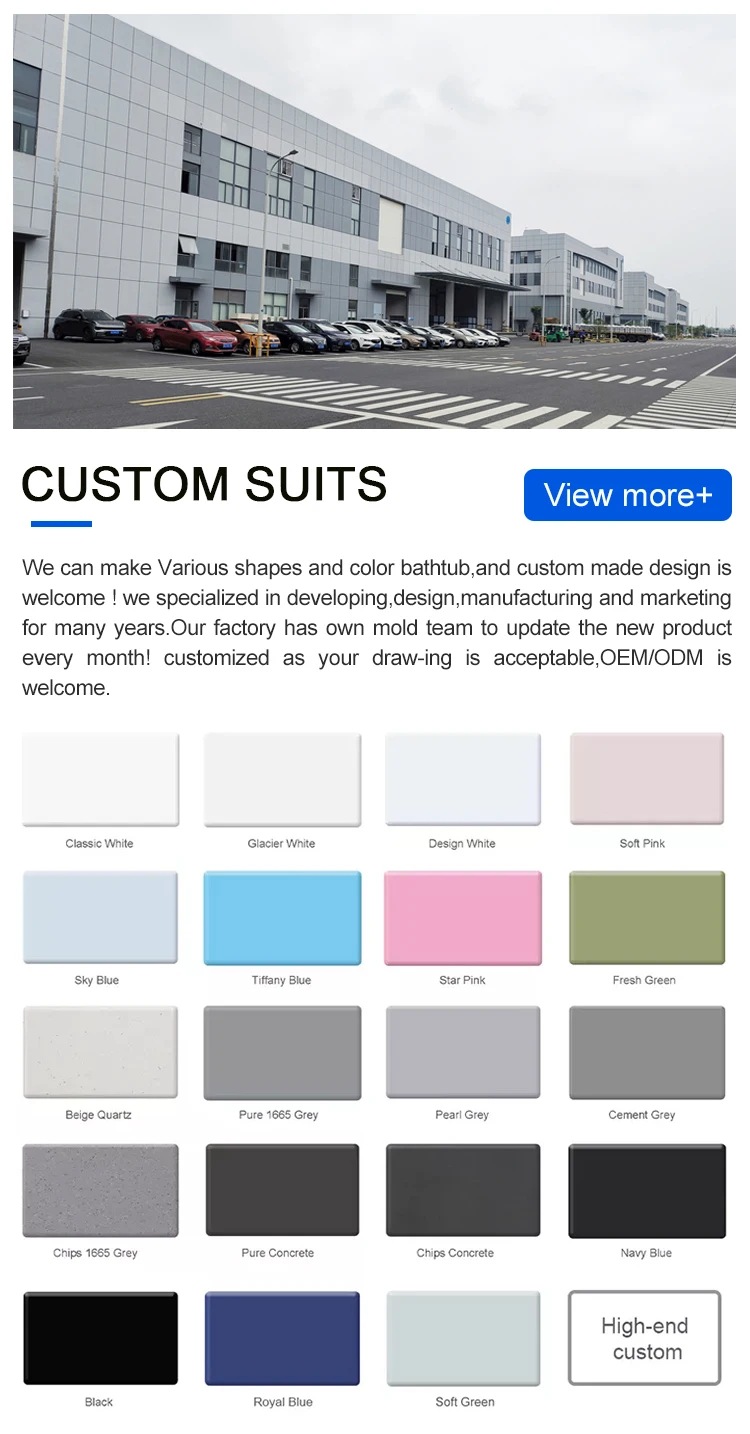Pick the Design White color sample
Viewport: 750px width, 1434px height.
[x=463, y=779]
